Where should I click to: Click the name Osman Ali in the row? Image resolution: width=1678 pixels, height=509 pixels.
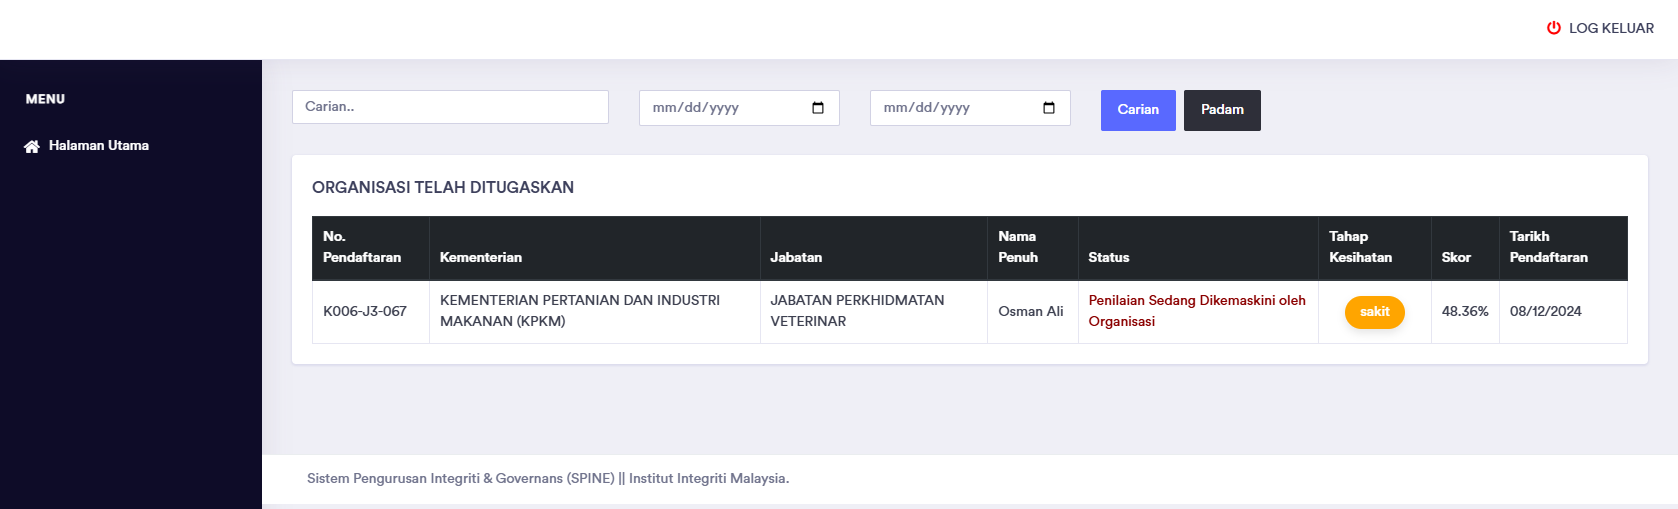(1030, 312)
